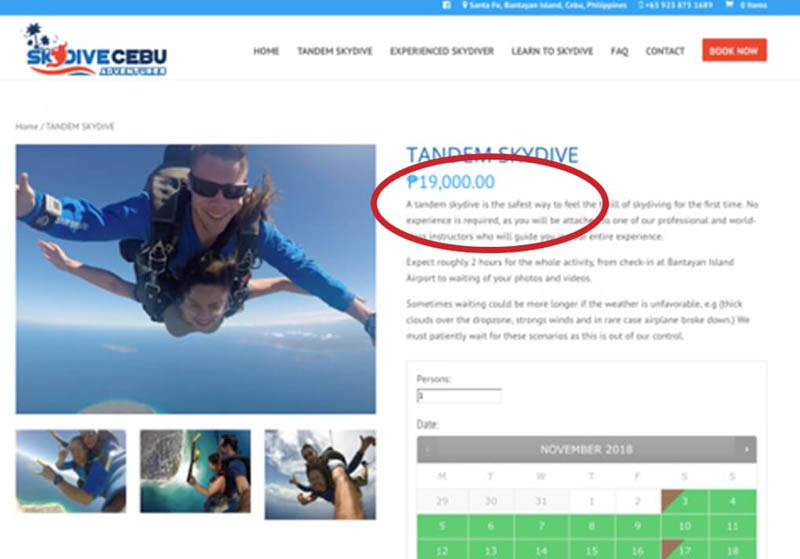View the first skydive thumbnail photo

click(x=71, y=471)
